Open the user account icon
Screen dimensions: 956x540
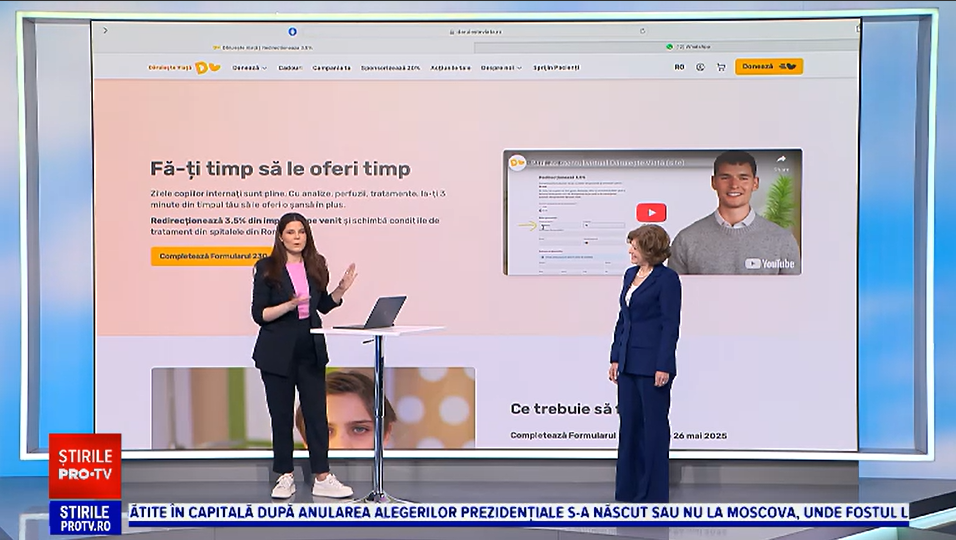[700, 67]
